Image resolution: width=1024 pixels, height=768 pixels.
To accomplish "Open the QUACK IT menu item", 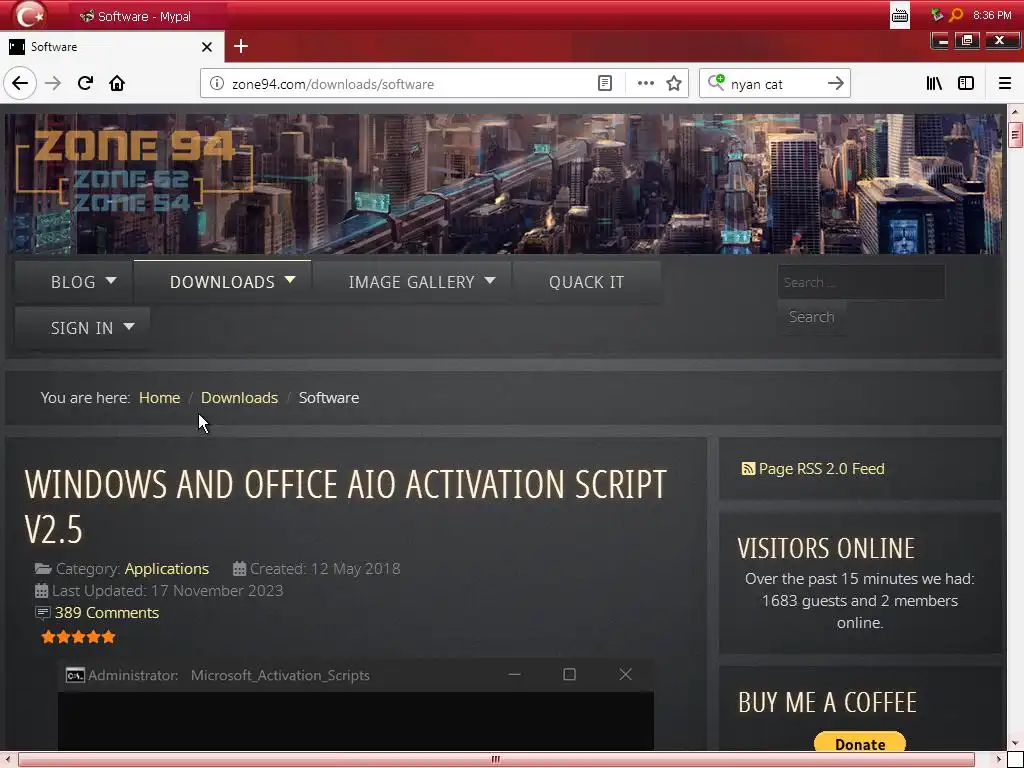I will (x=586, y=282).
